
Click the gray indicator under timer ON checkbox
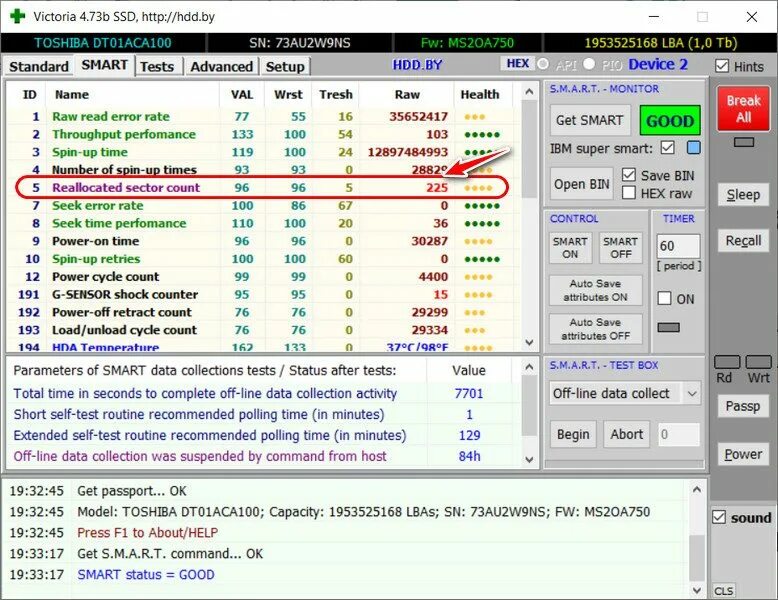[668, 328]
